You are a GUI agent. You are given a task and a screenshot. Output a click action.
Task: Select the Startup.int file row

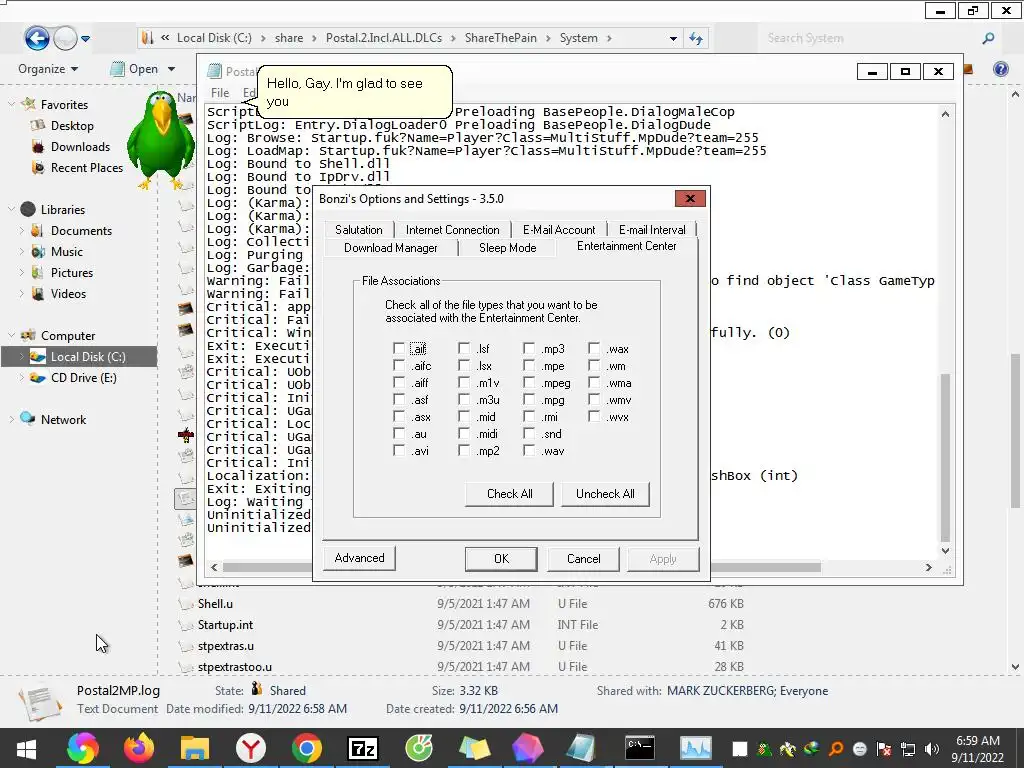coord(460,625)
